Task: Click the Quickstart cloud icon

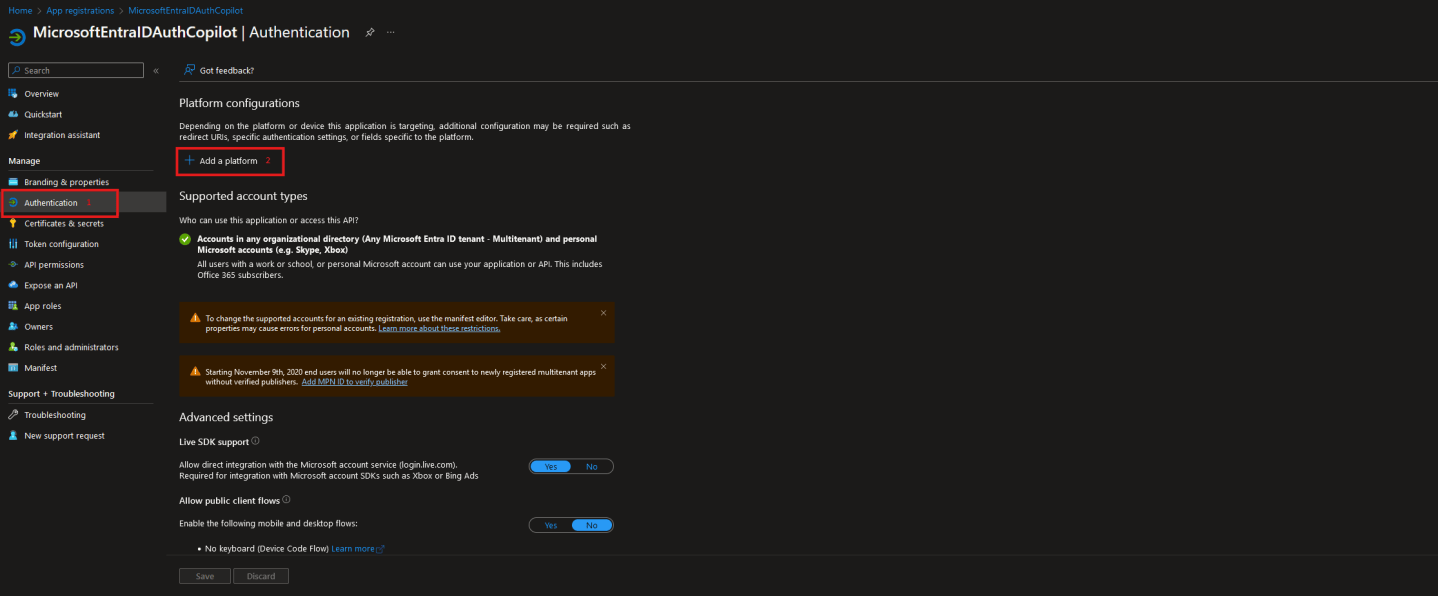Action: [x=13, y=114]
